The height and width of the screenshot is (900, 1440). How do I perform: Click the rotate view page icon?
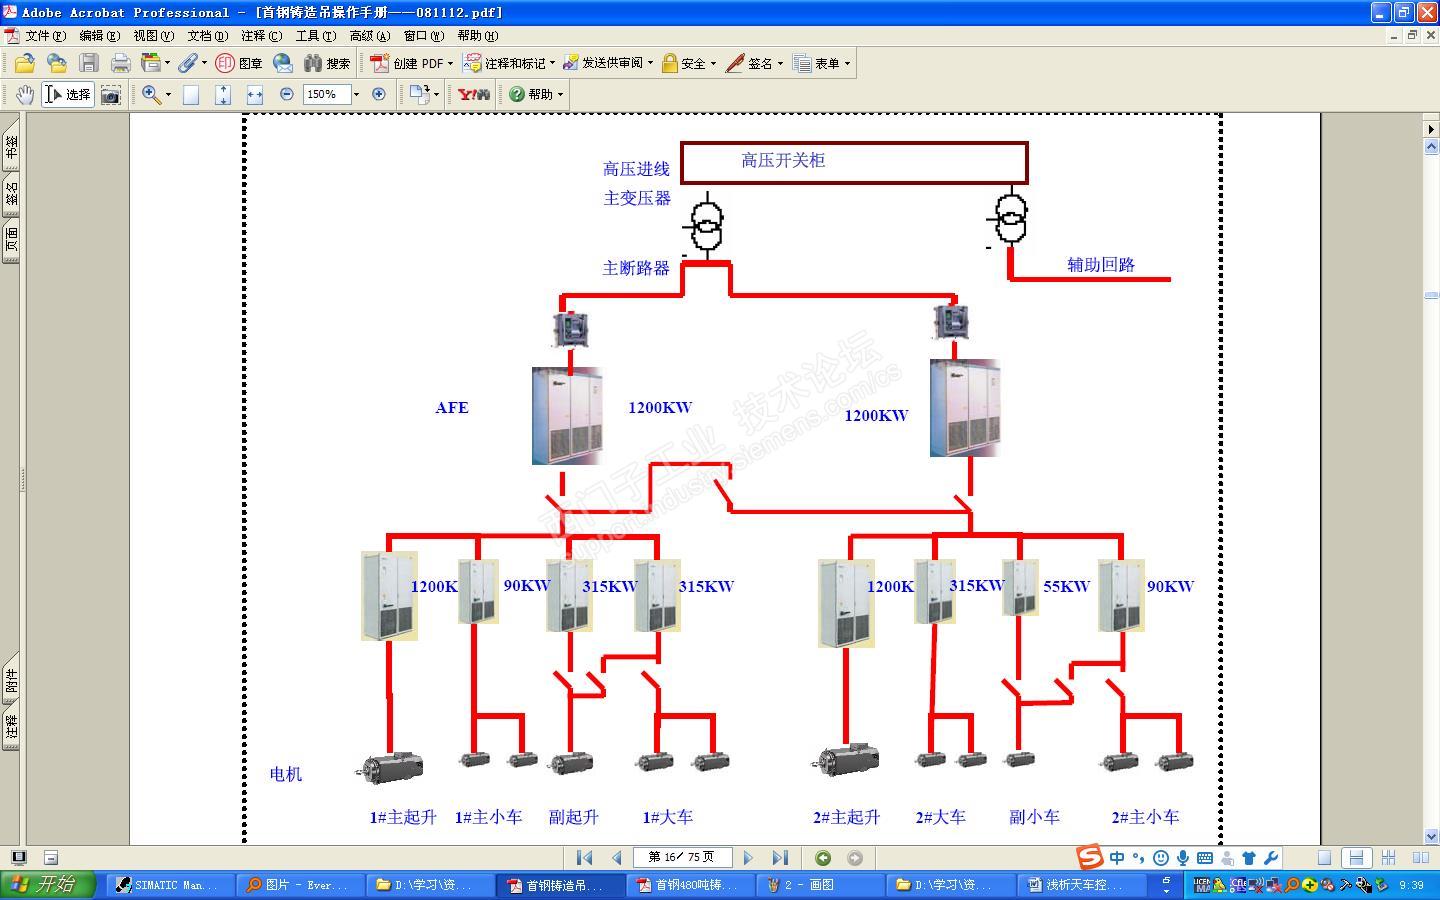click(x=419, y=94)
